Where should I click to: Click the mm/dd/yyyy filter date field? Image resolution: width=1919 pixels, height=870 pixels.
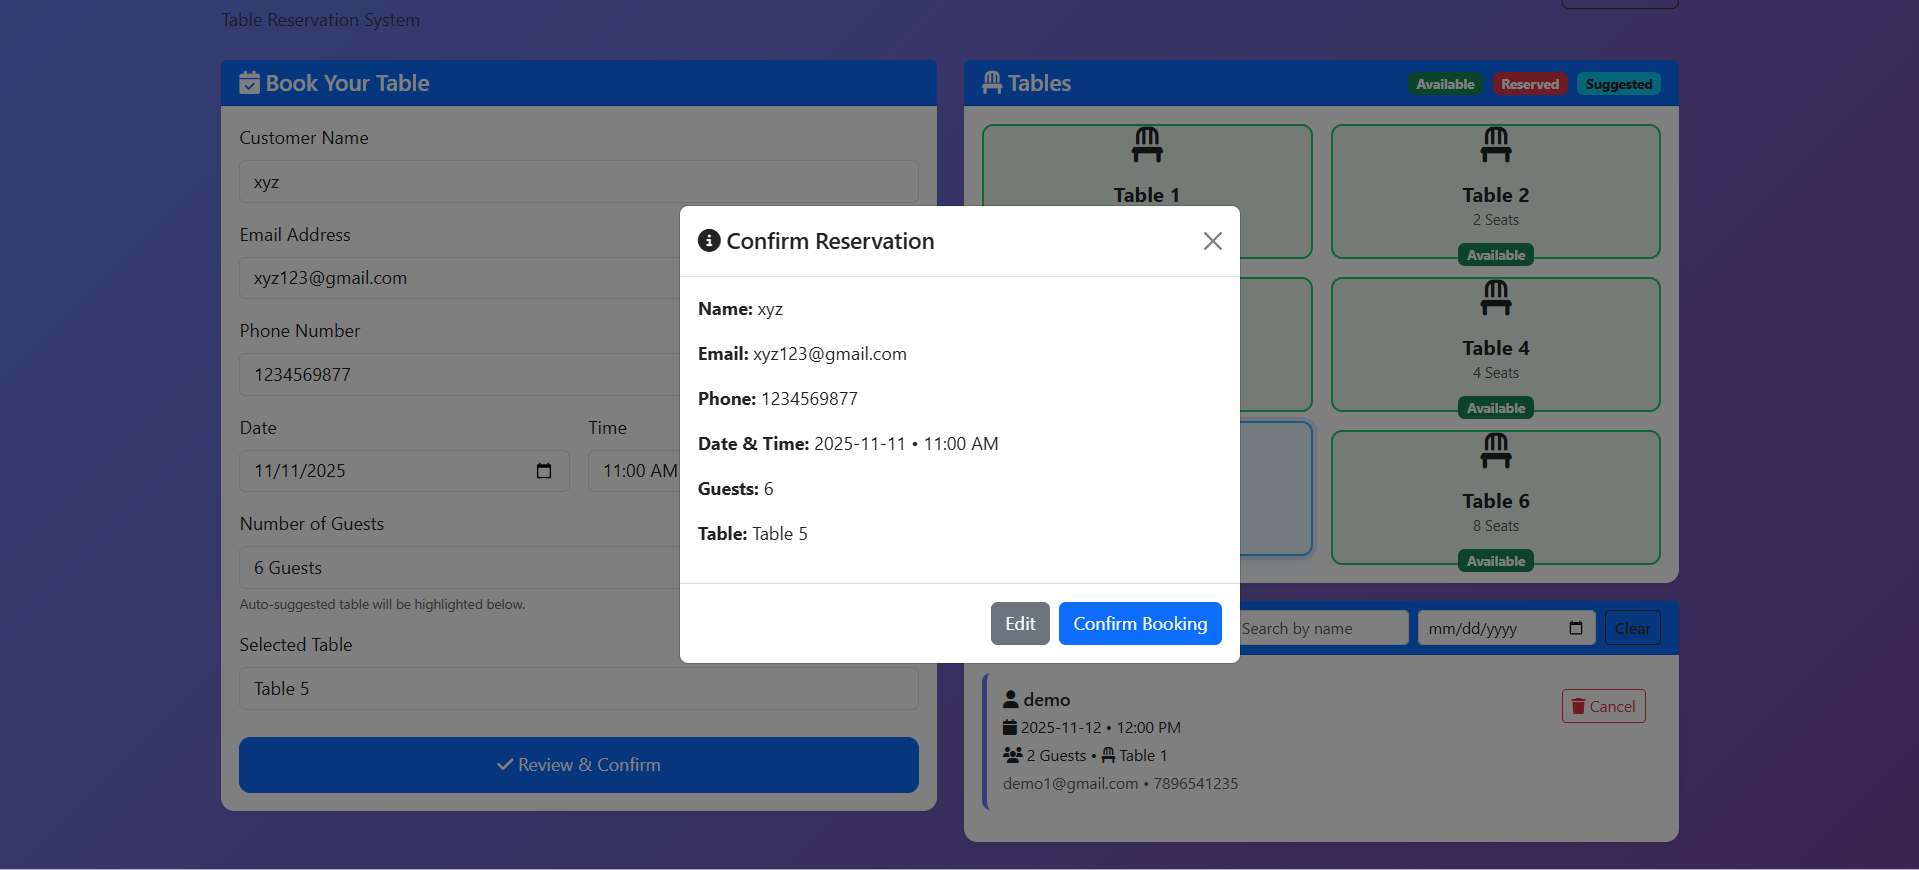(x=1507, y=628)
